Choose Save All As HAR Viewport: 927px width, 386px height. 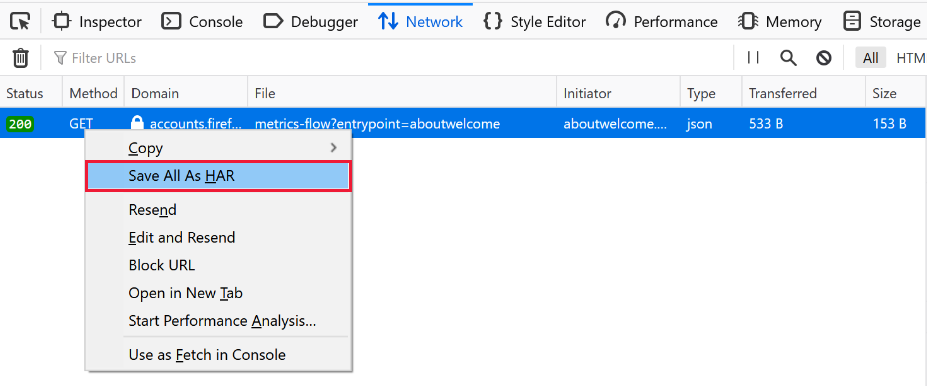218,176
